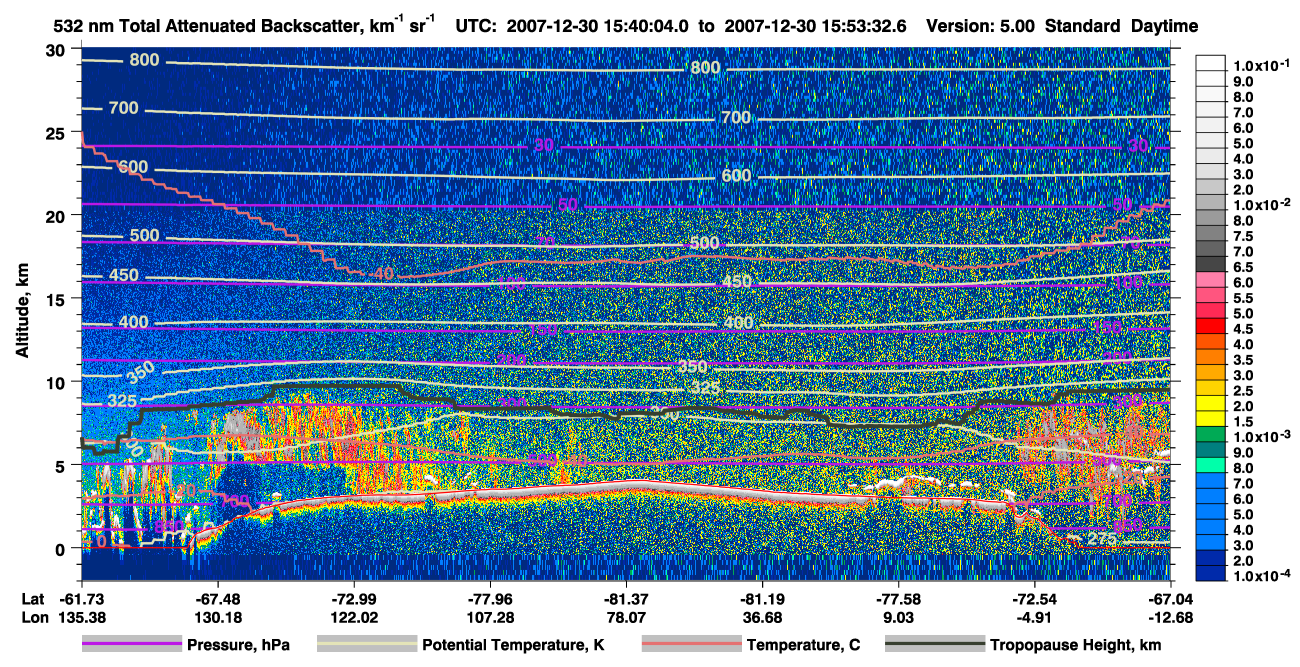Click the longitude value '-12.68'
Image resolution: width=1300 pixels, height=667 pixels.
[x=1170, y=617]
